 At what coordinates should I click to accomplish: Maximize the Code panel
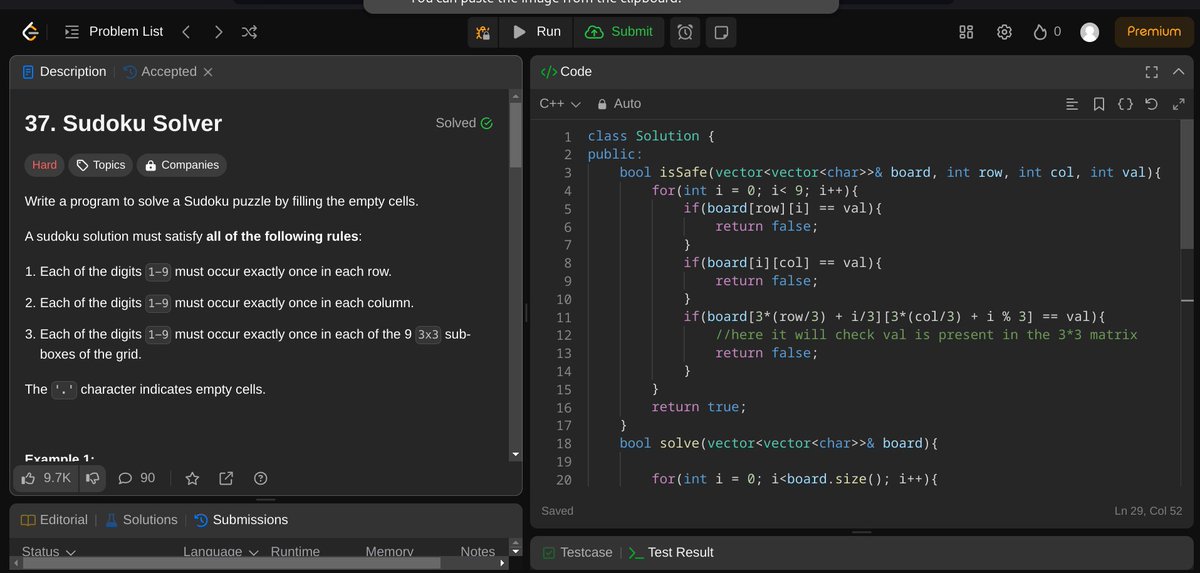[1151, 72]
